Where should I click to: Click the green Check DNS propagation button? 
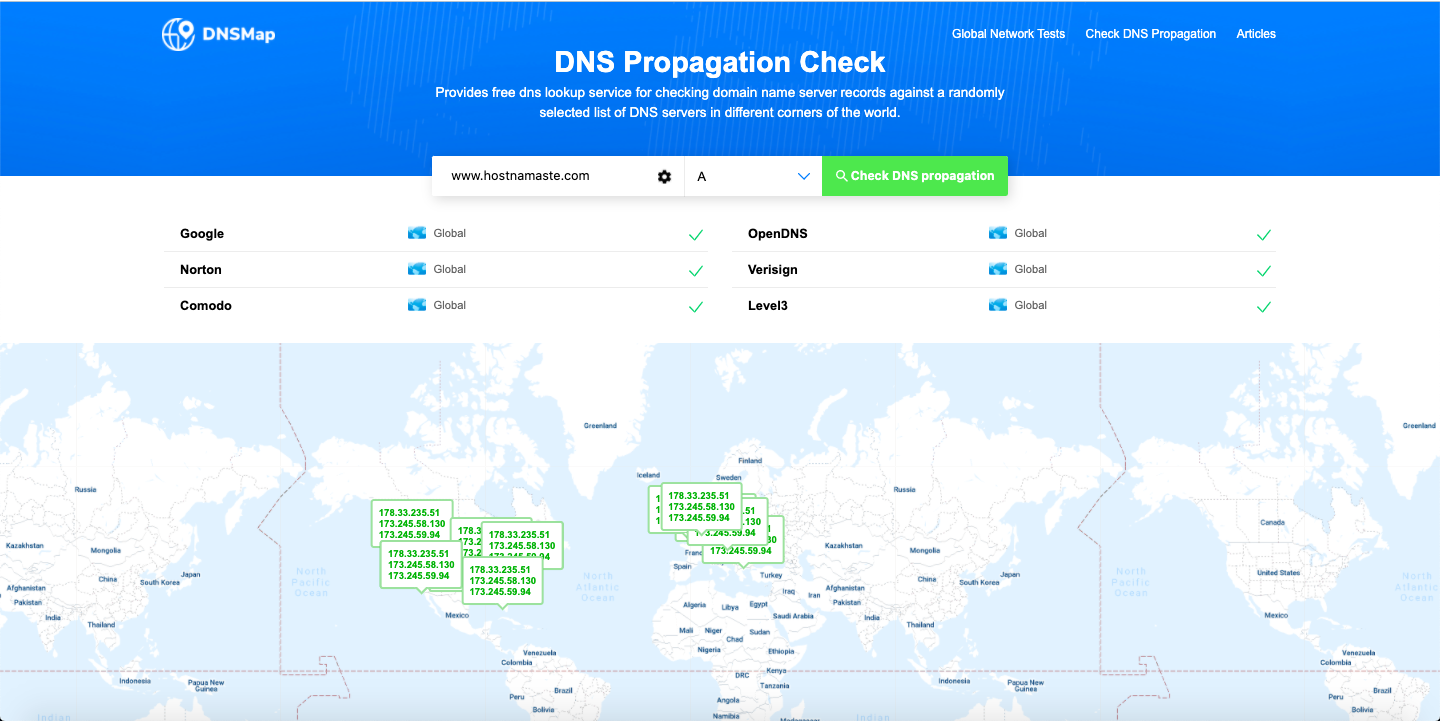915,176
